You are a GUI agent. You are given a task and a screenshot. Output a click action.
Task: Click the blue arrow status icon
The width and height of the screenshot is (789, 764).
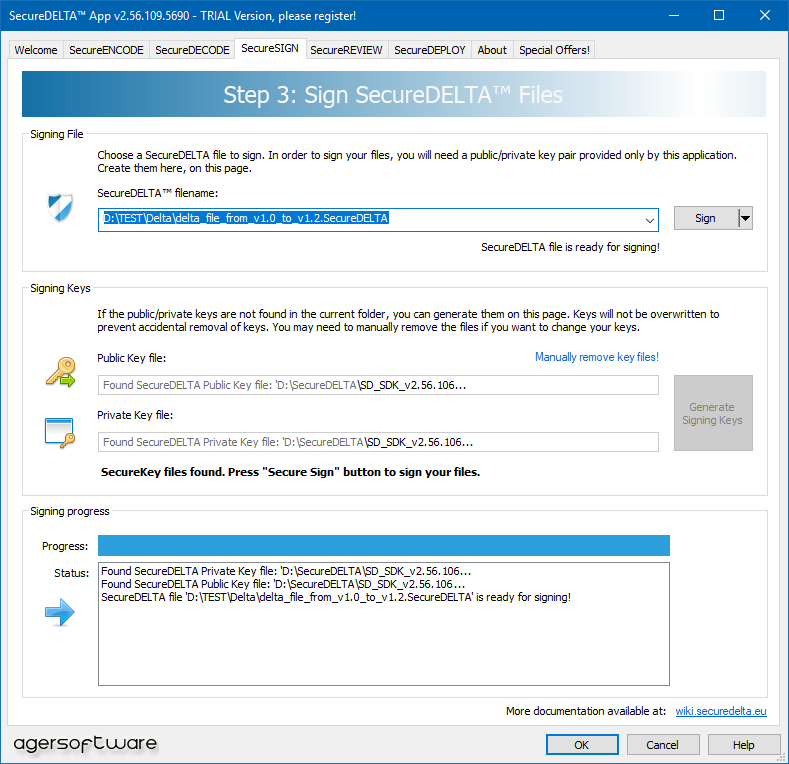59,612
